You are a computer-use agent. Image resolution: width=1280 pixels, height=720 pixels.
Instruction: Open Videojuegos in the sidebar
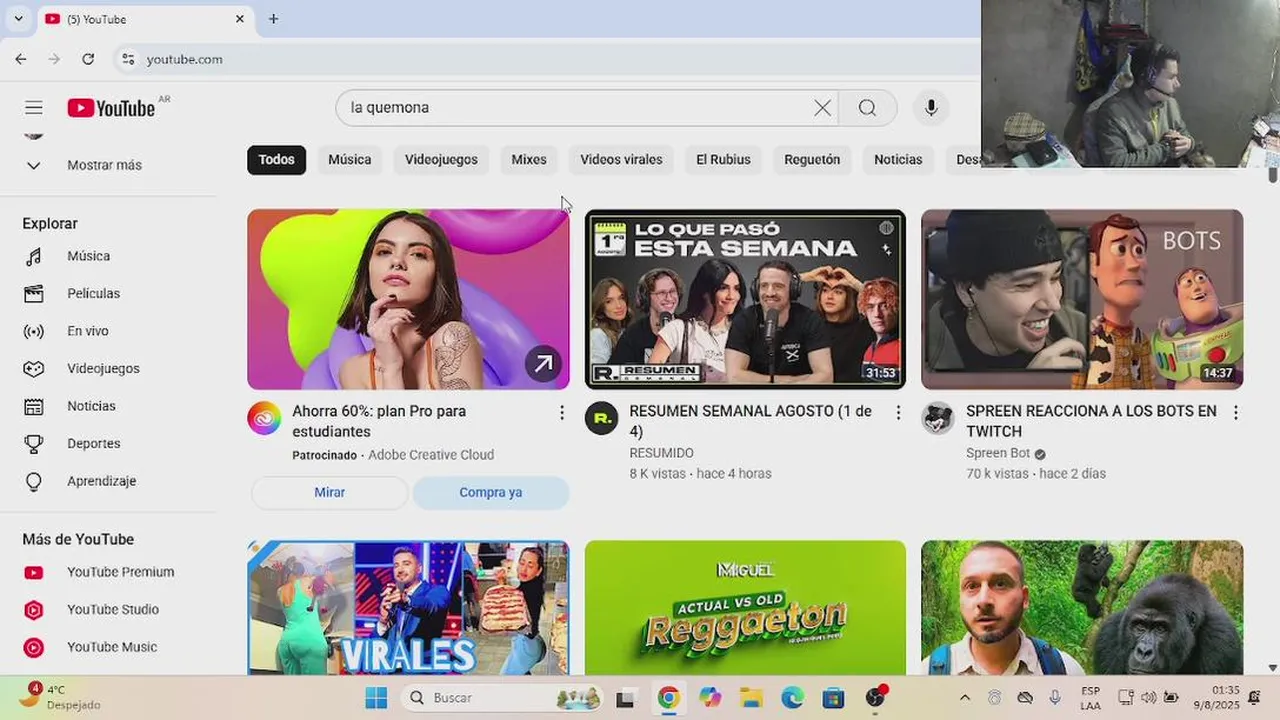tap(103, 368)
